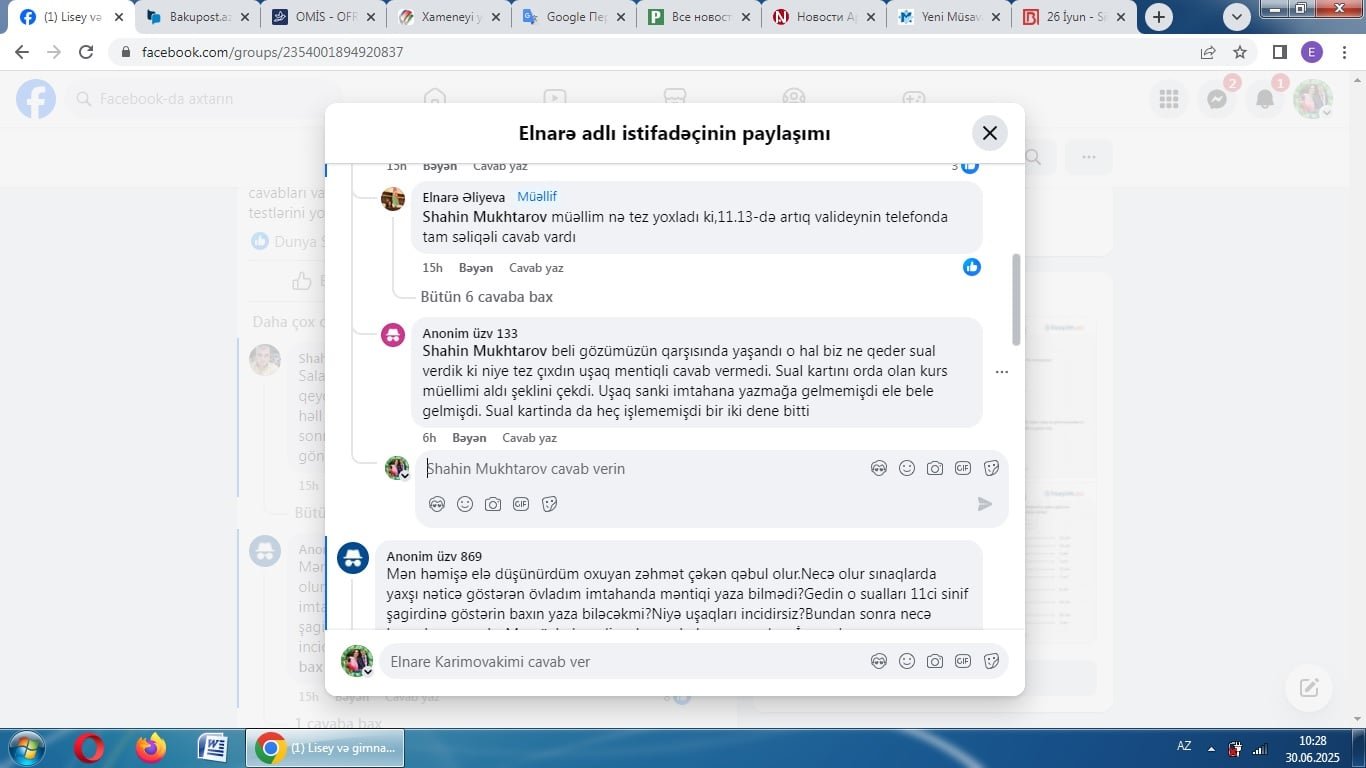Open emoji picker in Elnare Karimova comment box
Screen dimensions: 1366x768
tap(907, 661)
